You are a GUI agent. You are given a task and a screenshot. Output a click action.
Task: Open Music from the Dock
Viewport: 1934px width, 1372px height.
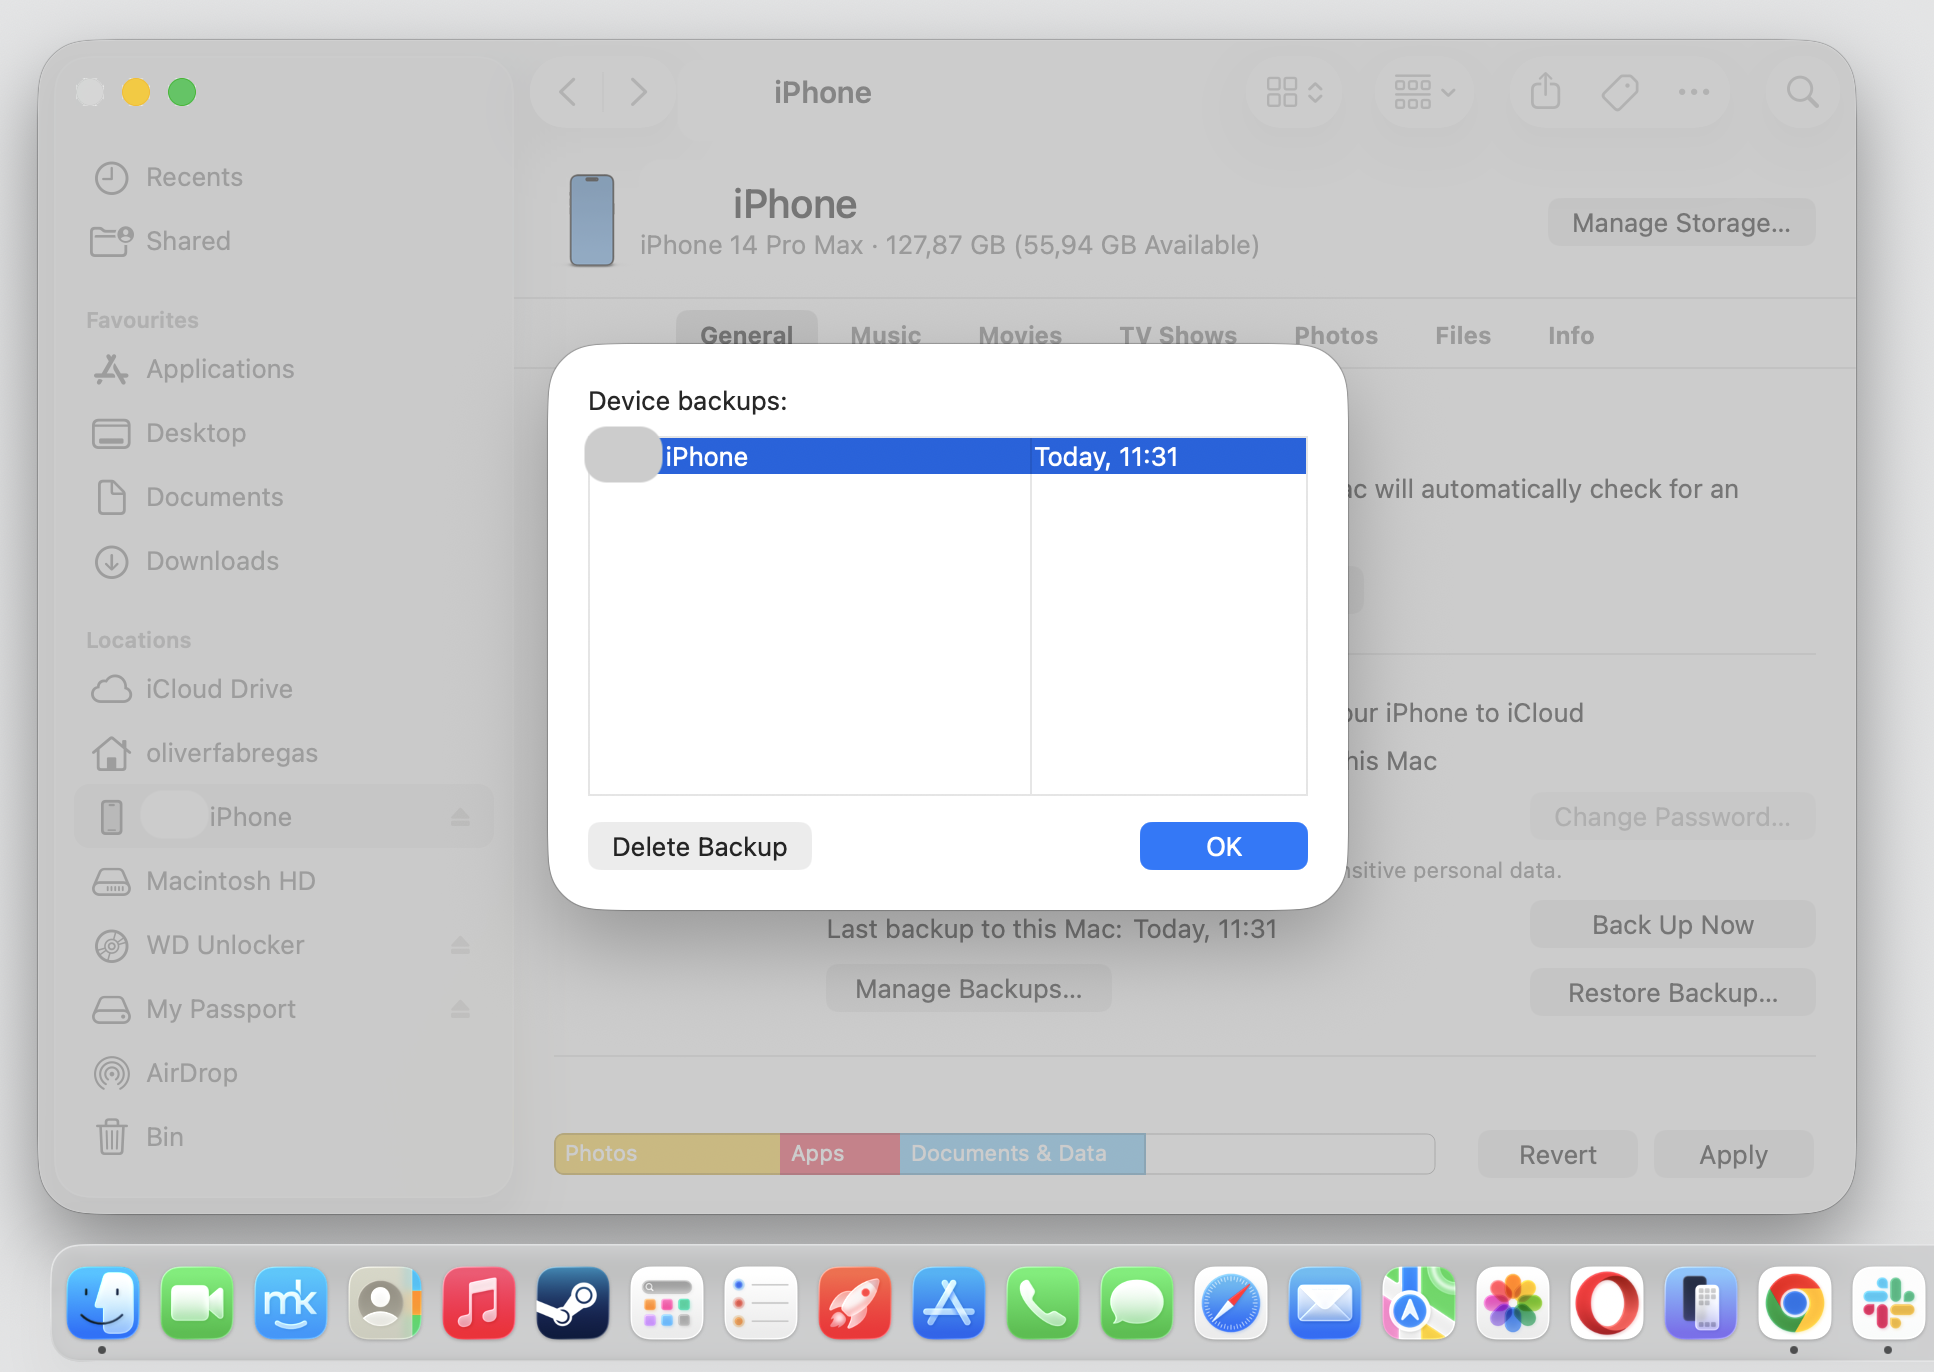point(479,1303)
